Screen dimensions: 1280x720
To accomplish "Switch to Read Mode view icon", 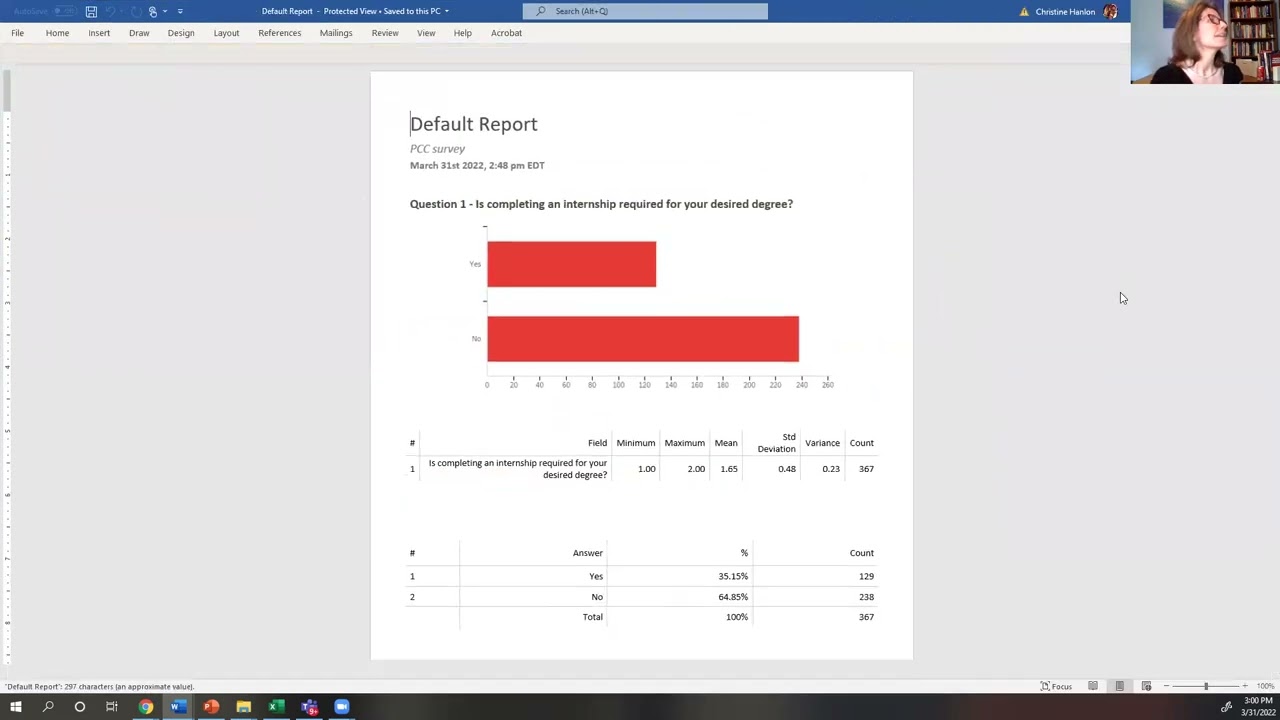I will point(1093,686).
